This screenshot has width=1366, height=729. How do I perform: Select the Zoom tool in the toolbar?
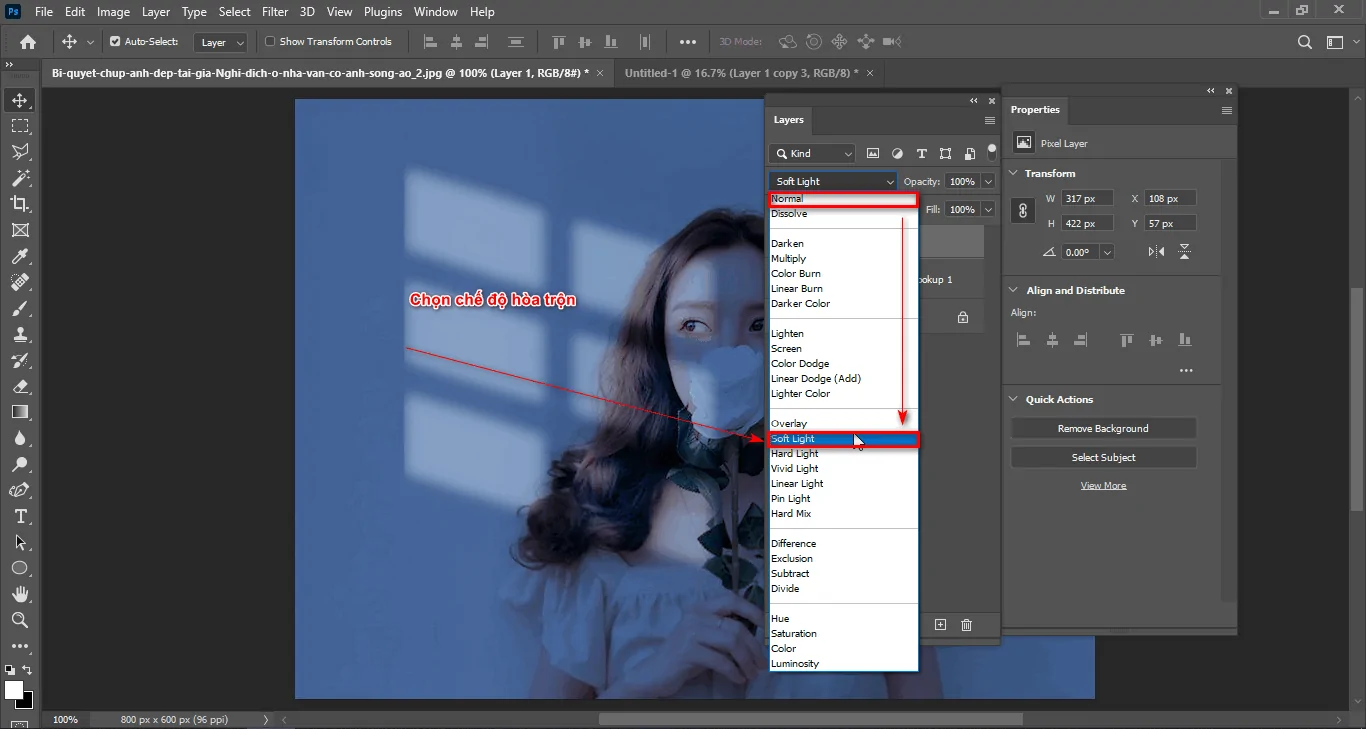pos(20,620)
